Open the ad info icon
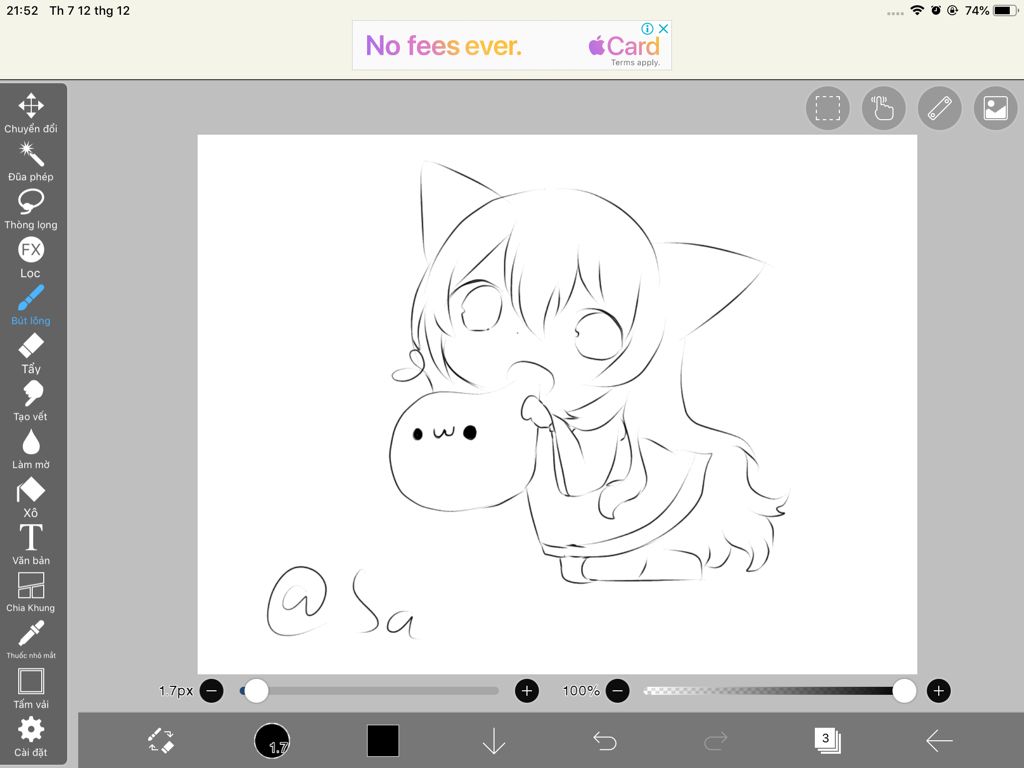Viewport: 1024px width, 768px height. pos(647,29)
